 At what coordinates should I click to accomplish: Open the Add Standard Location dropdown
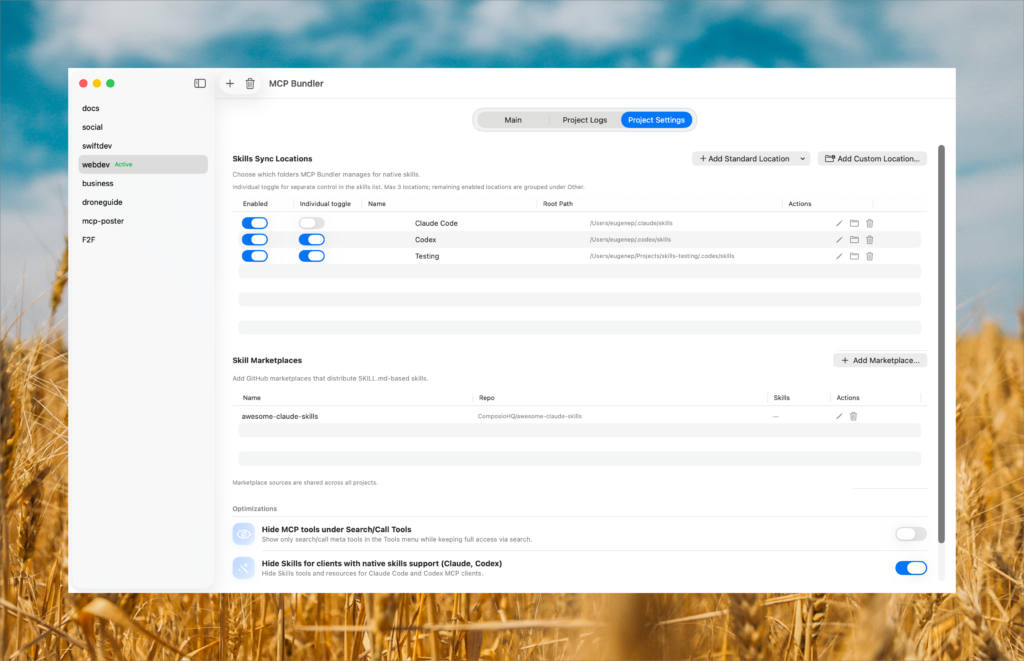point(750,159)
